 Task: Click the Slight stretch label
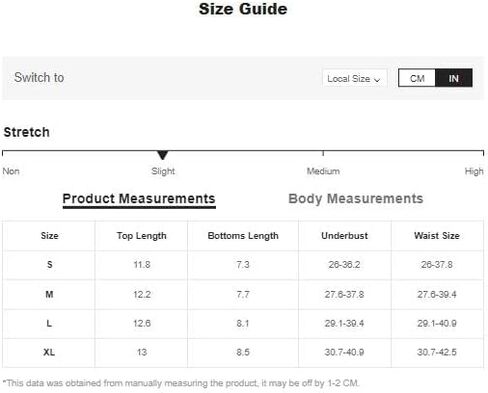pyautogui.click(x=163, y=171)
